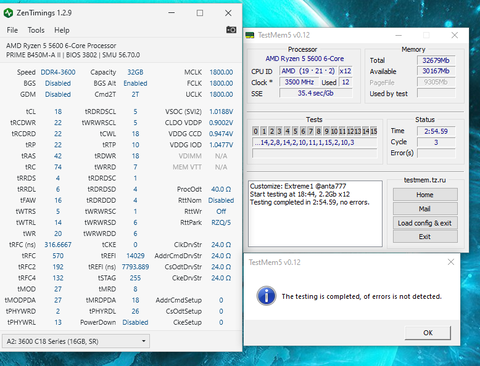Click Load config & exit button
Screen dimensions: 480x366
pos(425,223)
